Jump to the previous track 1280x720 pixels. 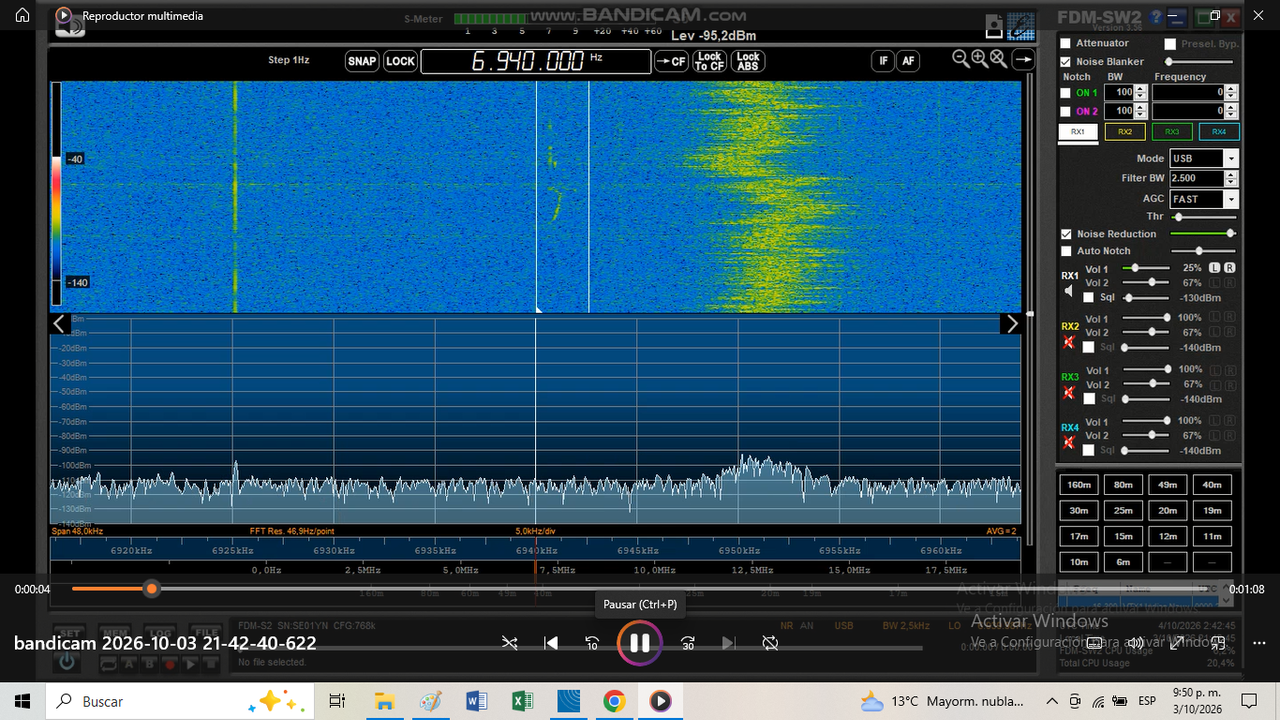550,643
